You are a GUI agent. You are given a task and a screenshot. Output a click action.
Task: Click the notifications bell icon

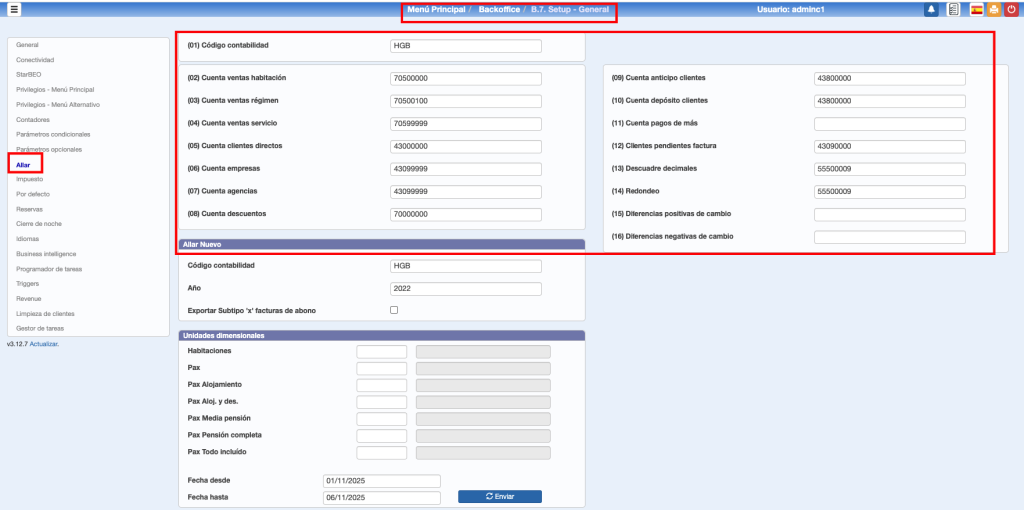[931, 10]
